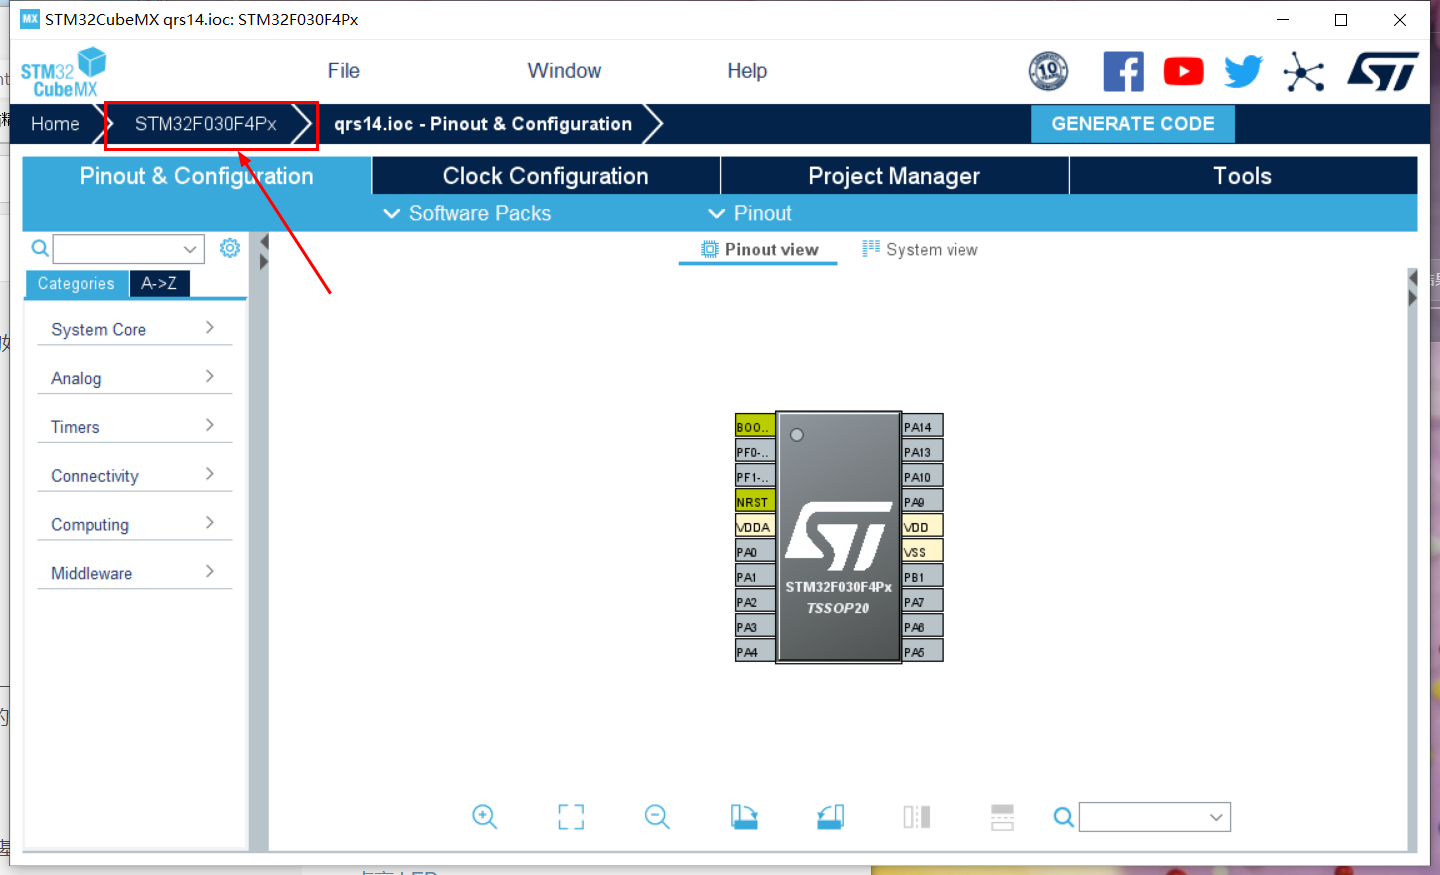Switch to the Project Manager tab
The image size is (1440, 875).
tap(894, 176)
